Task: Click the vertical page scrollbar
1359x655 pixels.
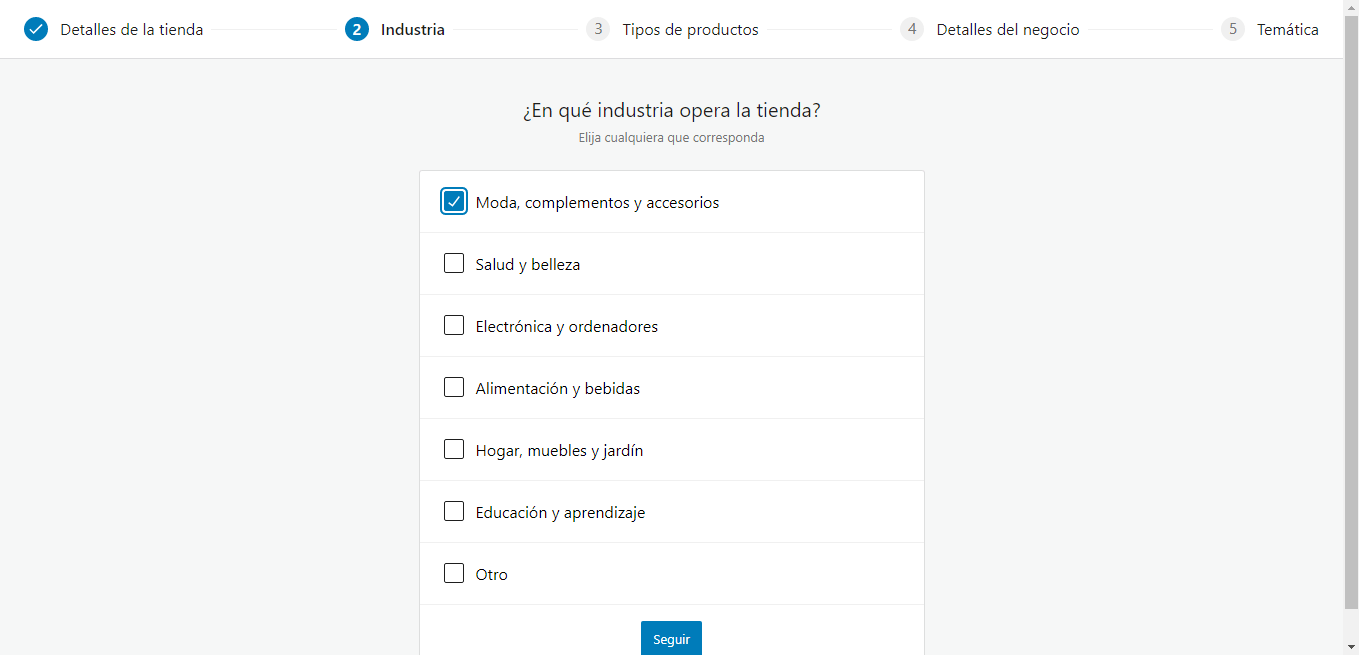Action: point(1350,300)
